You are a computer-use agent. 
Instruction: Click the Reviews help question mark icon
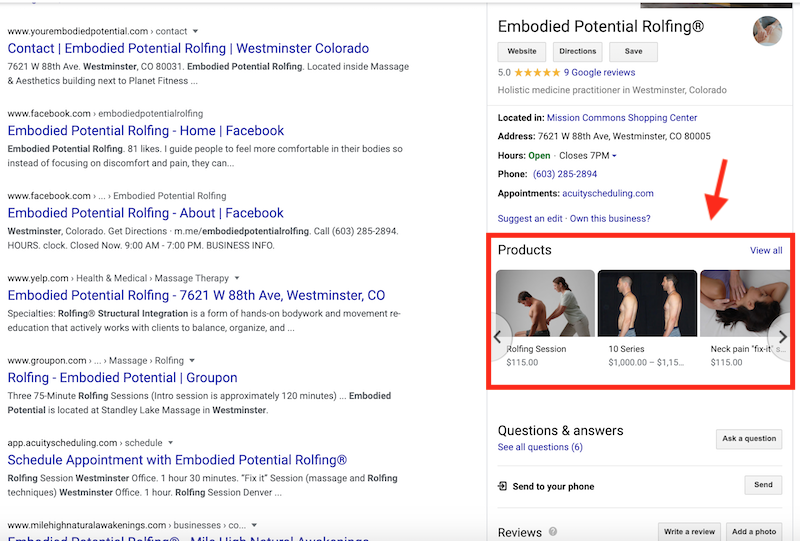coord(553,532)
